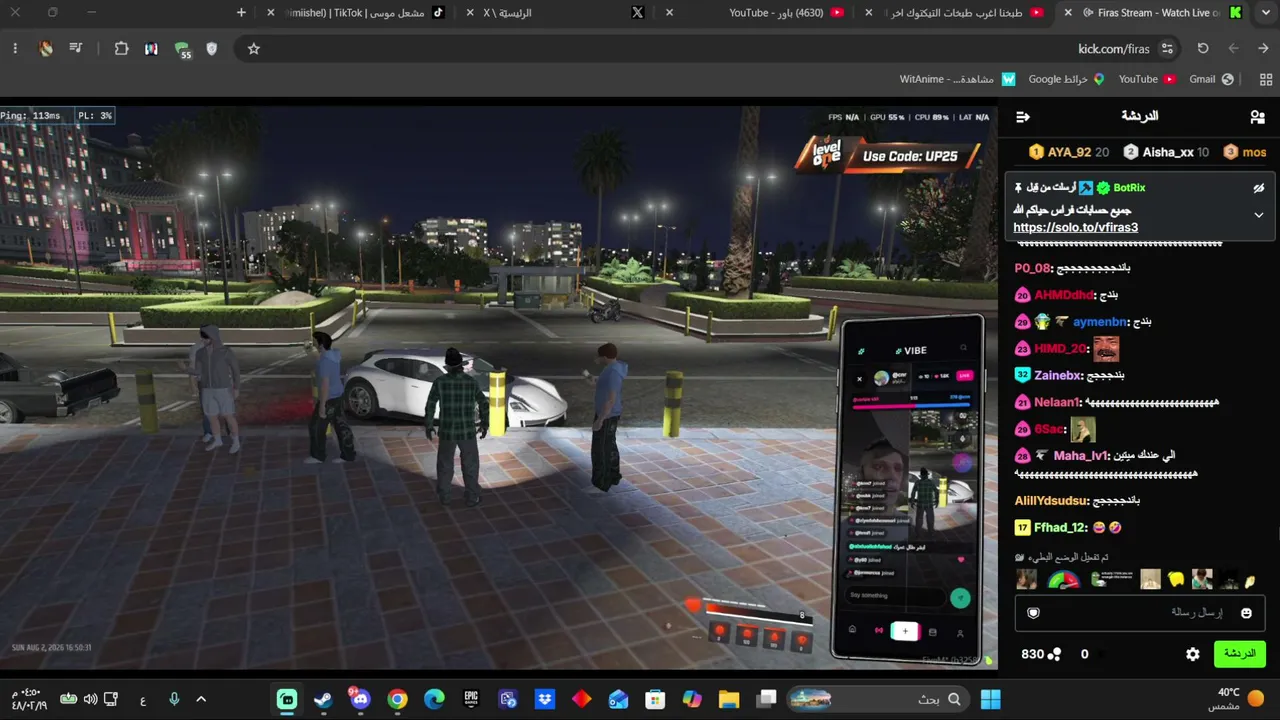Reload the kick.com page
Image resolution: width=1280 pixels, height=720 pixels.
pos(1203,49)
